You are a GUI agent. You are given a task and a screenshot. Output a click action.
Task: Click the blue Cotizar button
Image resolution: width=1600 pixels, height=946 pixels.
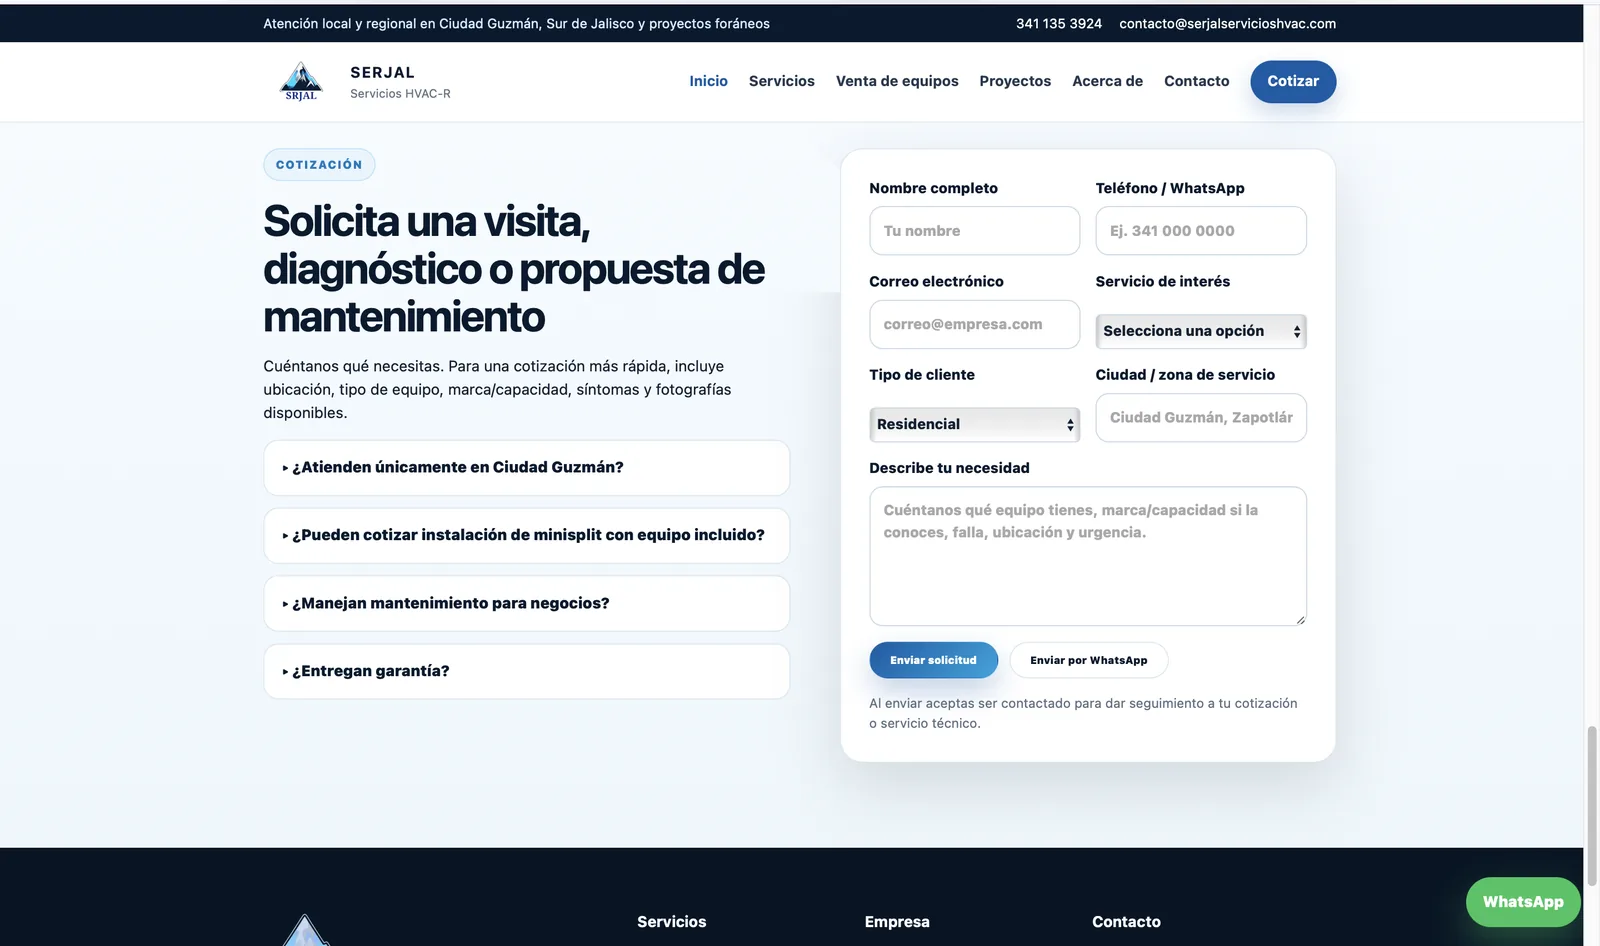coord(1293,81)
